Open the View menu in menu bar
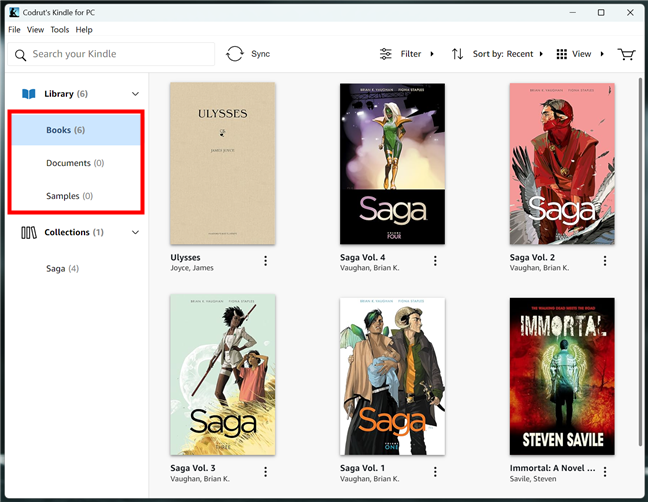Viewport: 648px width, 502px height. point(35,30)
